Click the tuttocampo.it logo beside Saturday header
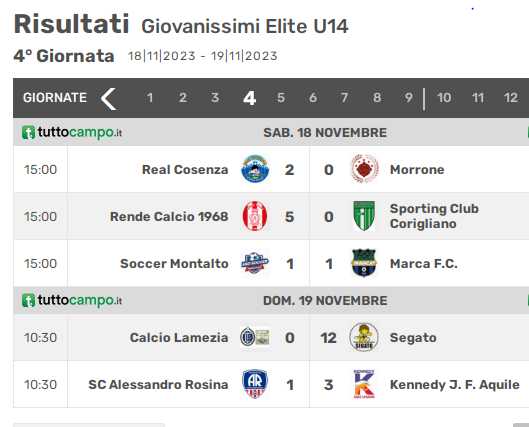 click(x=72, y=132)
